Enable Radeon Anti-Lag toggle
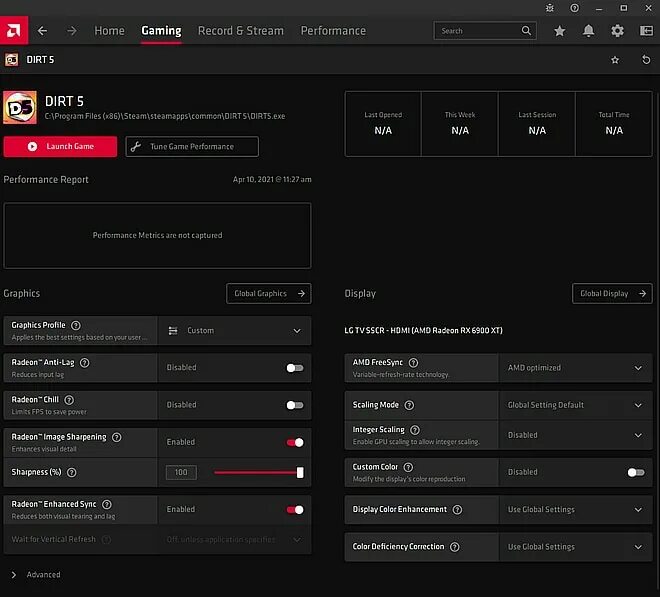This screenshot has height=597, width=660. tap(295, 368)
